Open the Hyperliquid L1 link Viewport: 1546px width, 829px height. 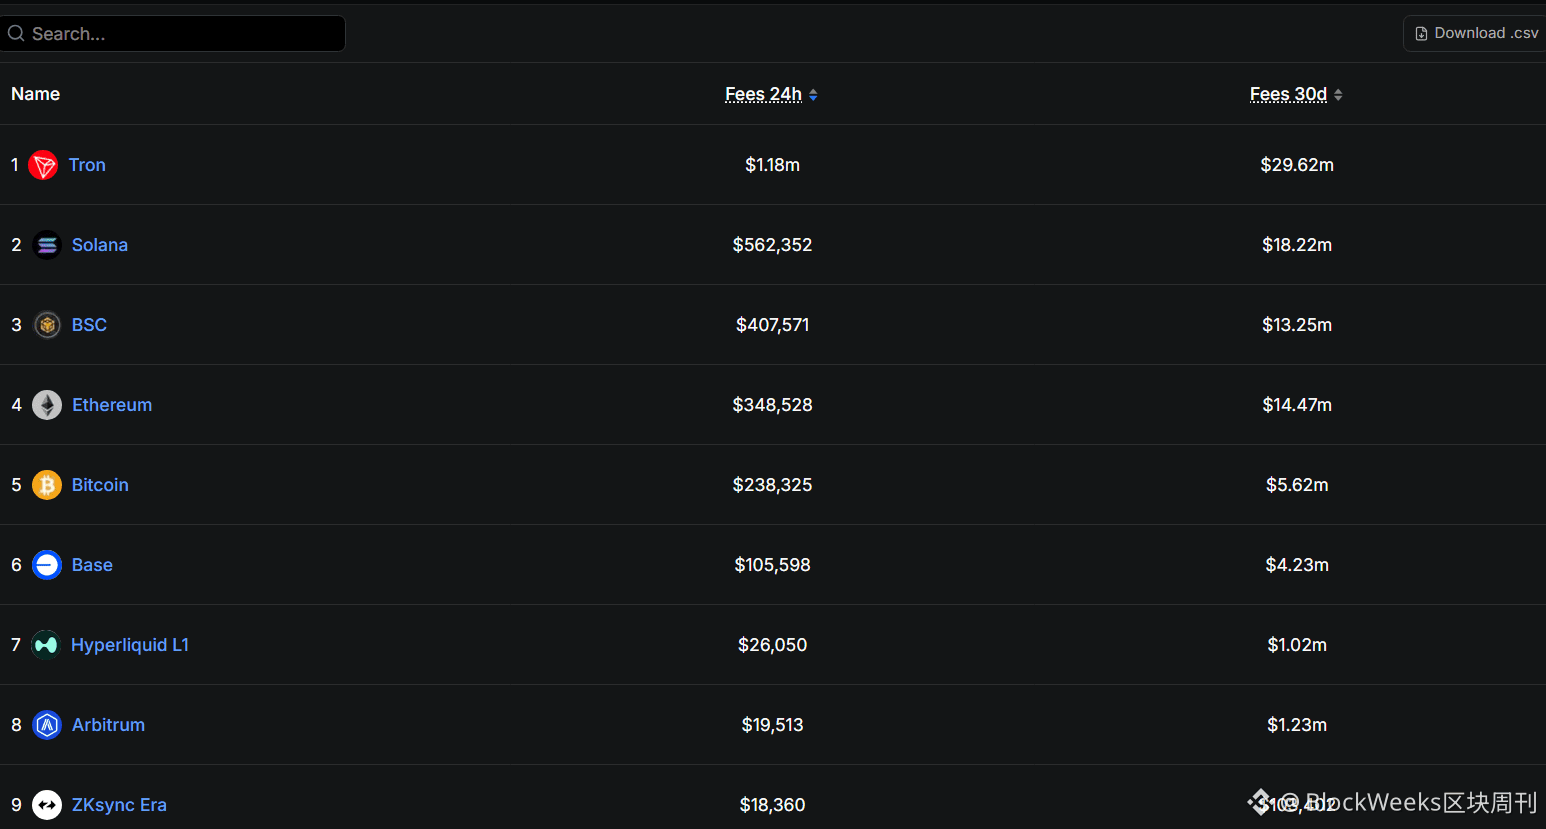click(x=130, y=645)
